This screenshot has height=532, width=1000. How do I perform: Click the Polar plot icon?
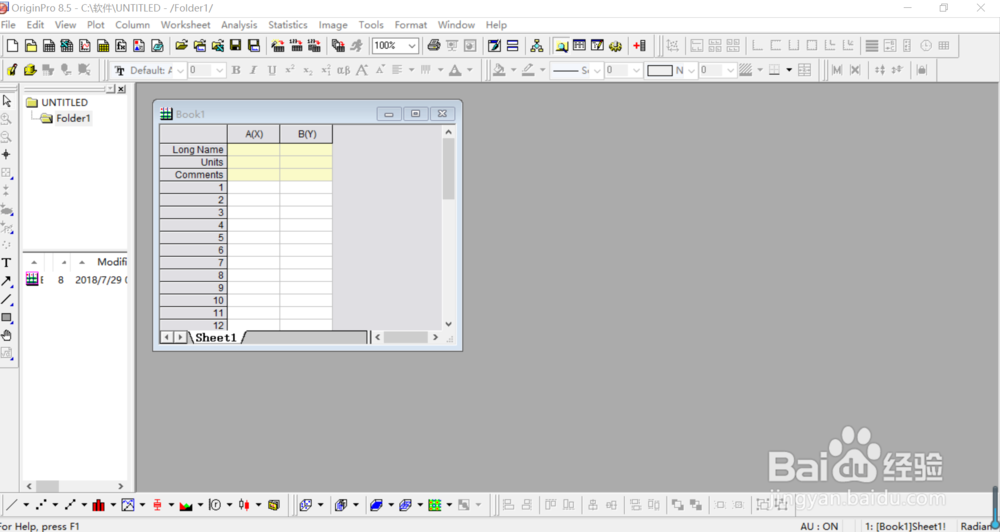point(215,505)
